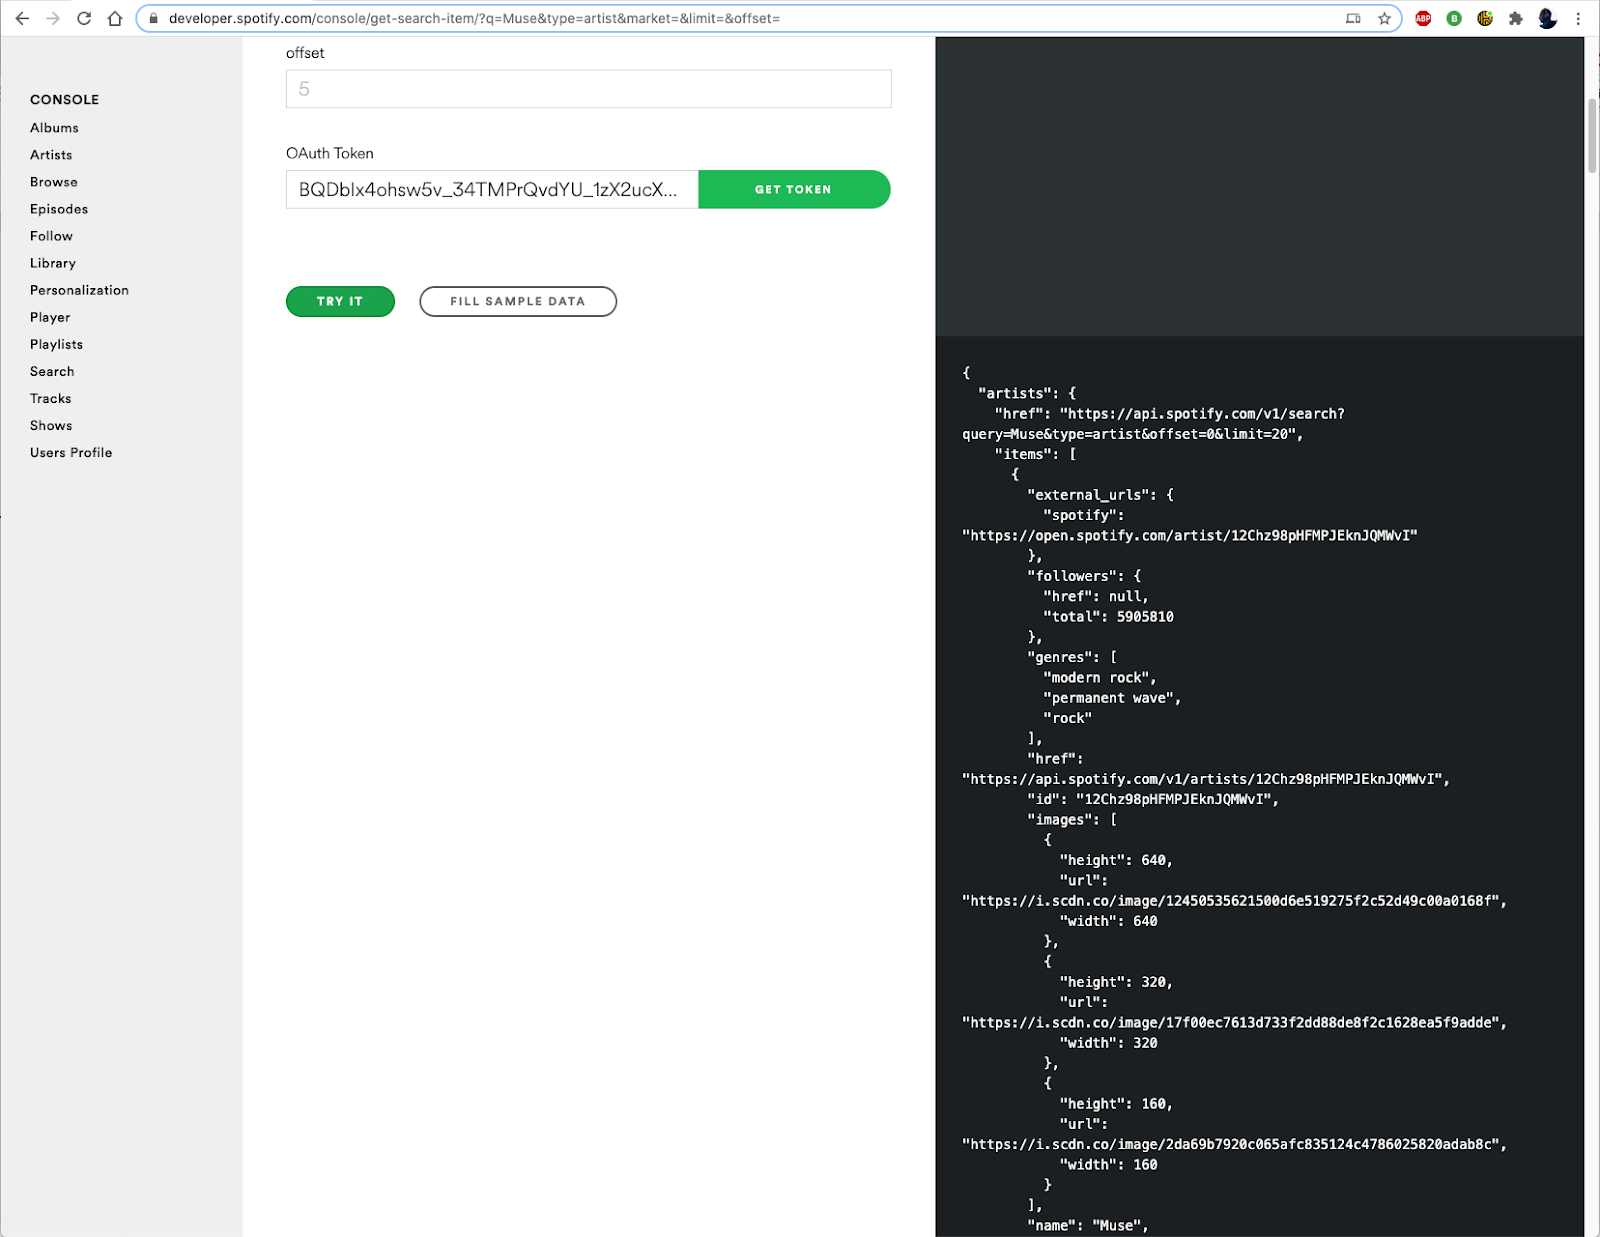The height and width of the screenshot is (1237, 1600).
Task: Open Playlists in the console sidebar
Action: pos(56,344)
